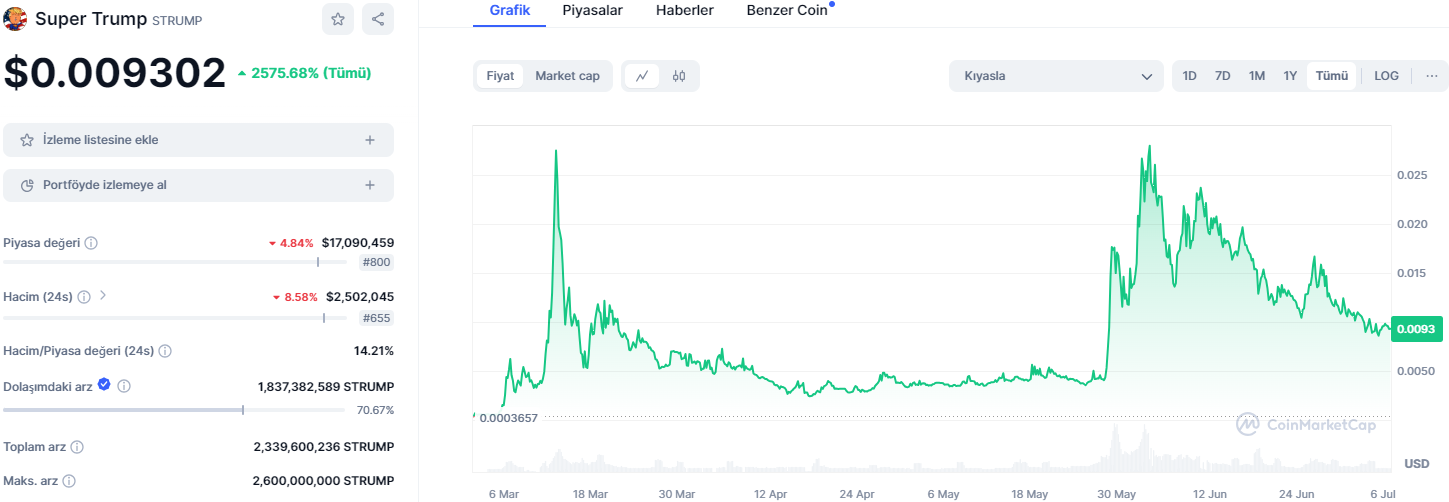Open the Benzer Coin tab
Viewport: 1449px width, 502px height.
point(788,11)
